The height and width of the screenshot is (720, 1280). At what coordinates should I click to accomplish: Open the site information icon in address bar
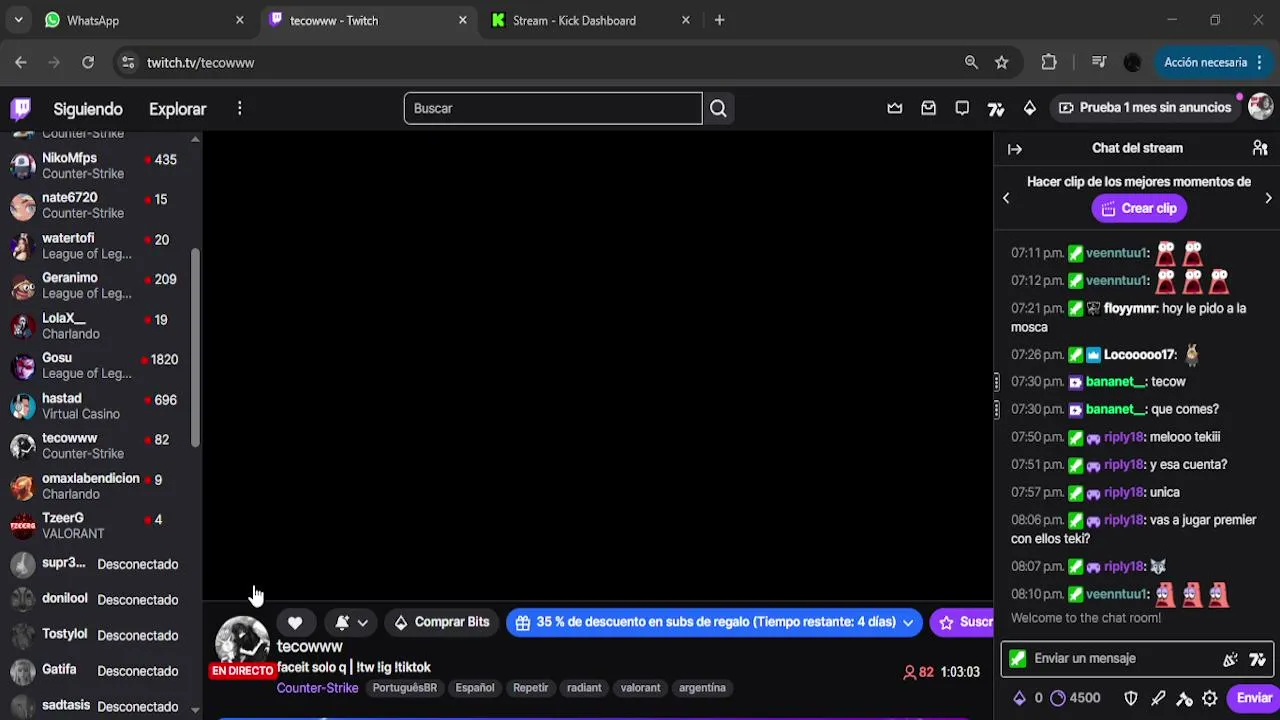(x=128, y=62)
